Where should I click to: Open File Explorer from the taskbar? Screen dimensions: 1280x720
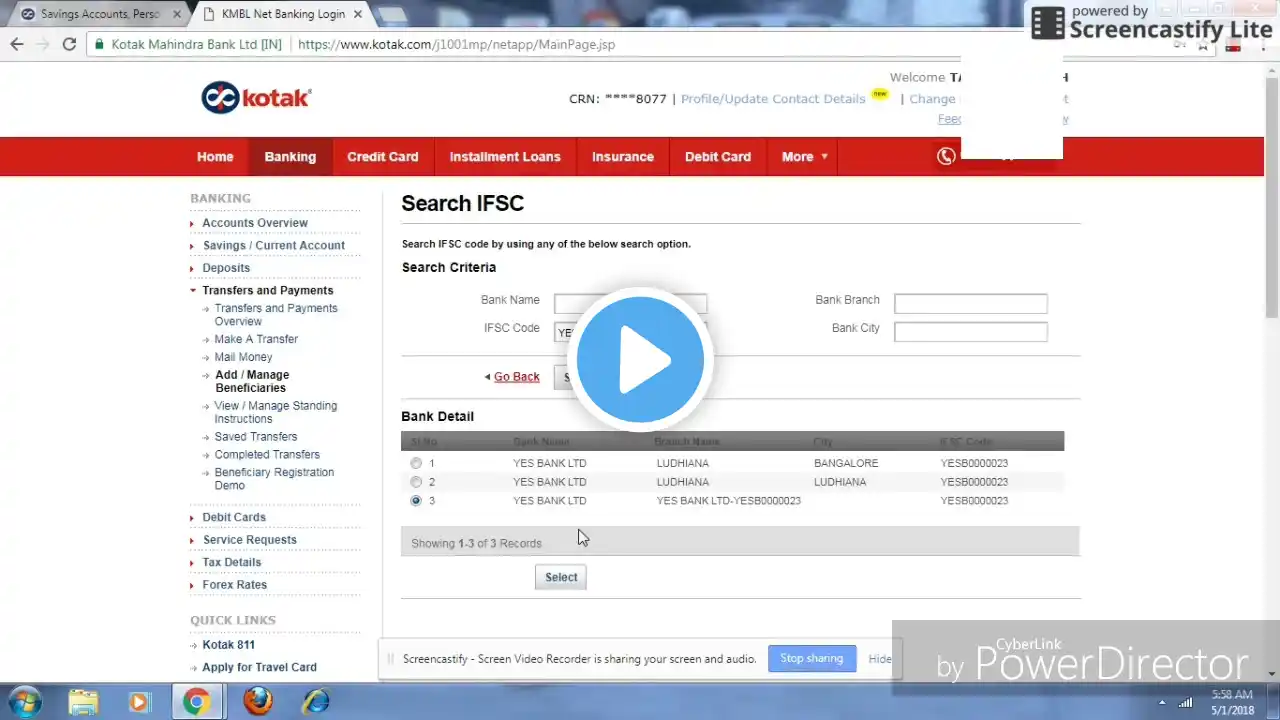pos(84,702)
